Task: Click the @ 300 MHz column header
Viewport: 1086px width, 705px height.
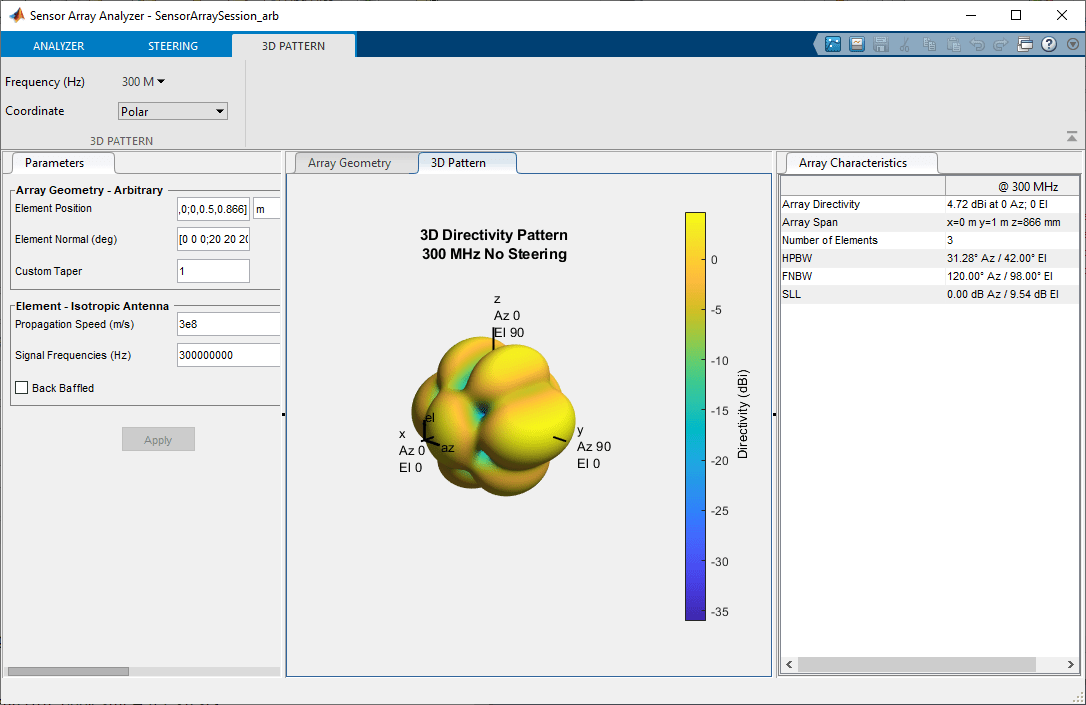Action: [x=1012, y=186]
